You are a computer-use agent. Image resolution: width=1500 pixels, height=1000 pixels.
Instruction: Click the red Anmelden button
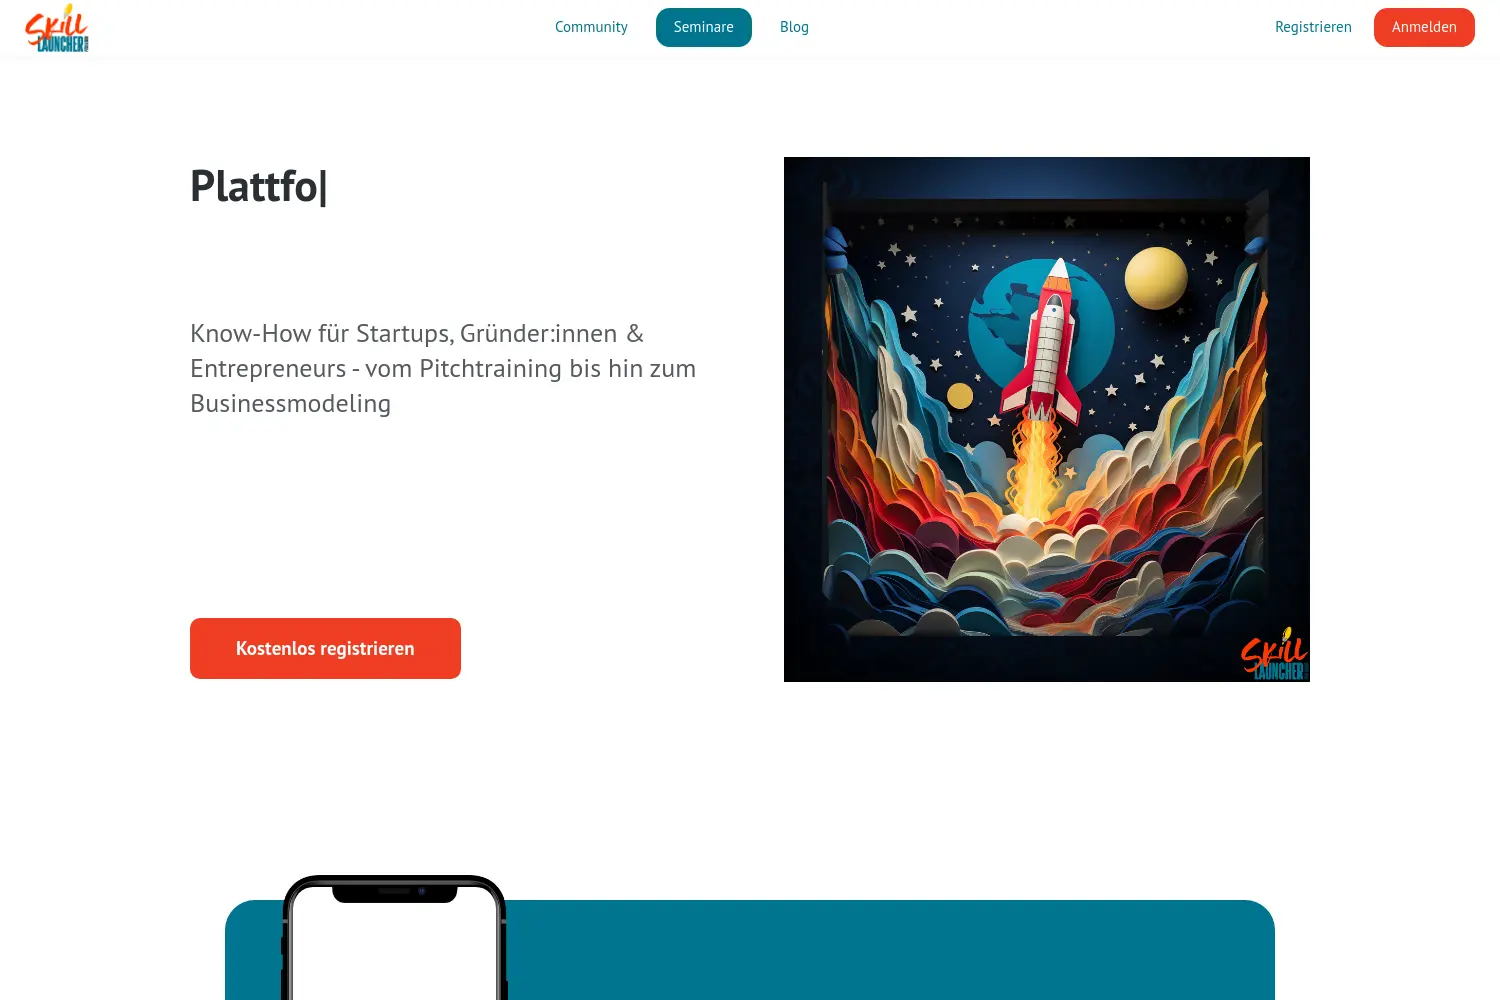1424,27
